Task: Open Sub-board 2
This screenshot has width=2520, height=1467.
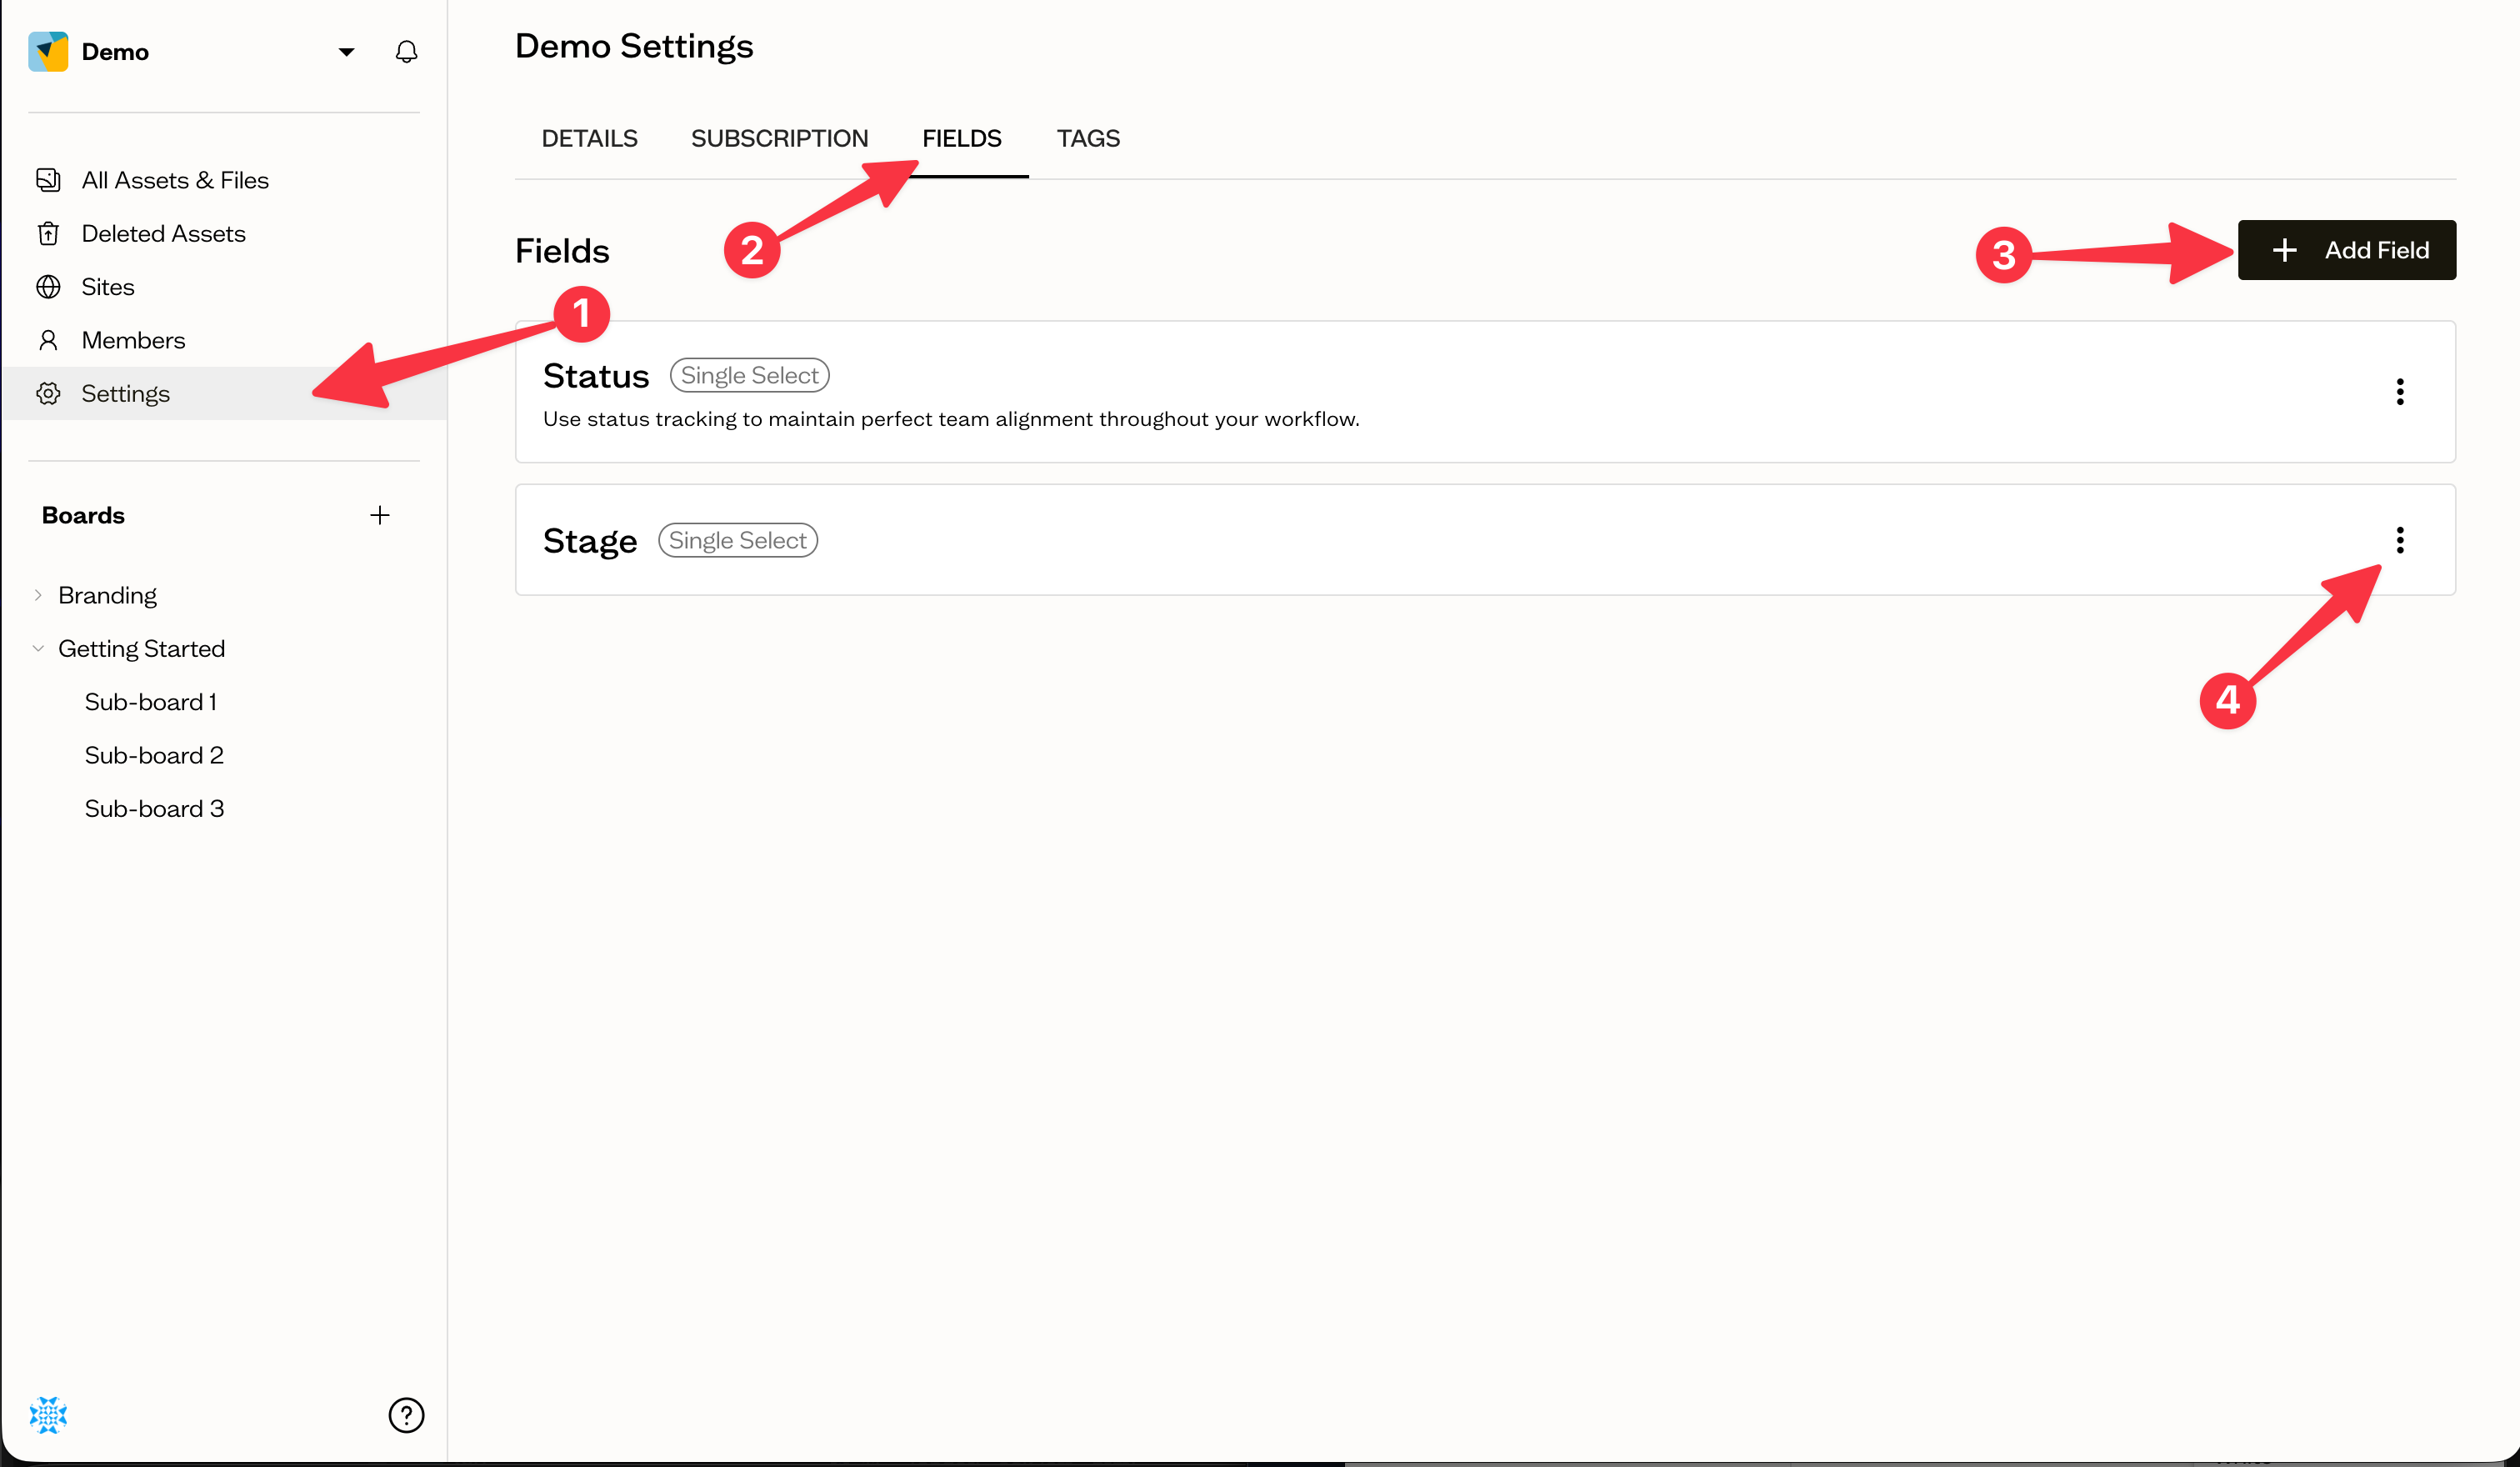Action: click(154, 755)
